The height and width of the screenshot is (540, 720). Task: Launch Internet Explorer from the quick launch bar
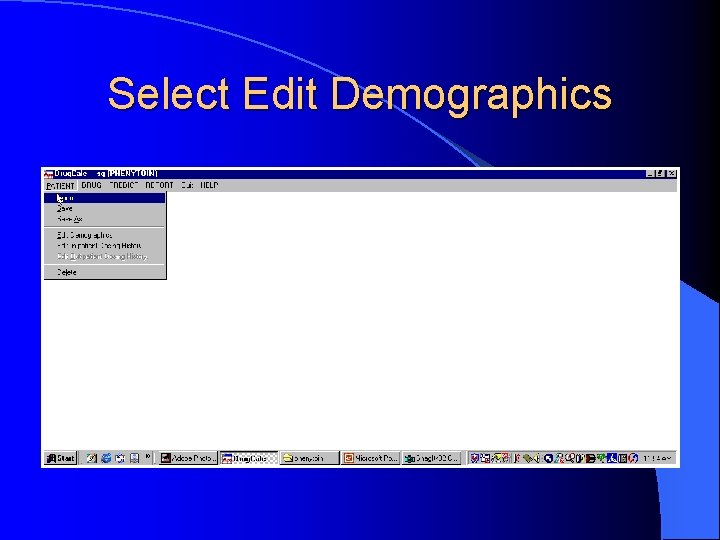point(106,458)
